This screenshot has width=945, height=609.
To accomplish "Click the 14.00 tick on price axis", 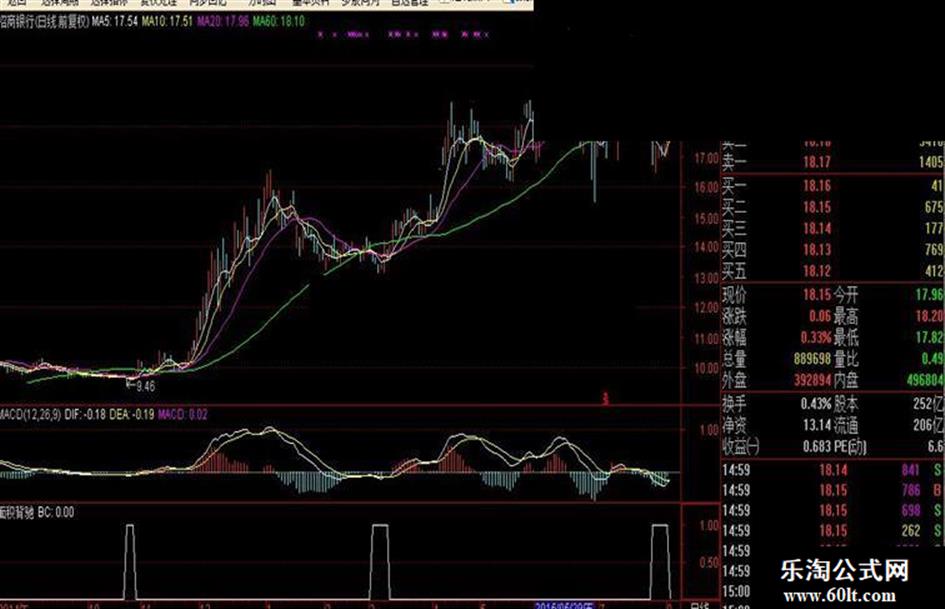I will click(x=706, y=247).
